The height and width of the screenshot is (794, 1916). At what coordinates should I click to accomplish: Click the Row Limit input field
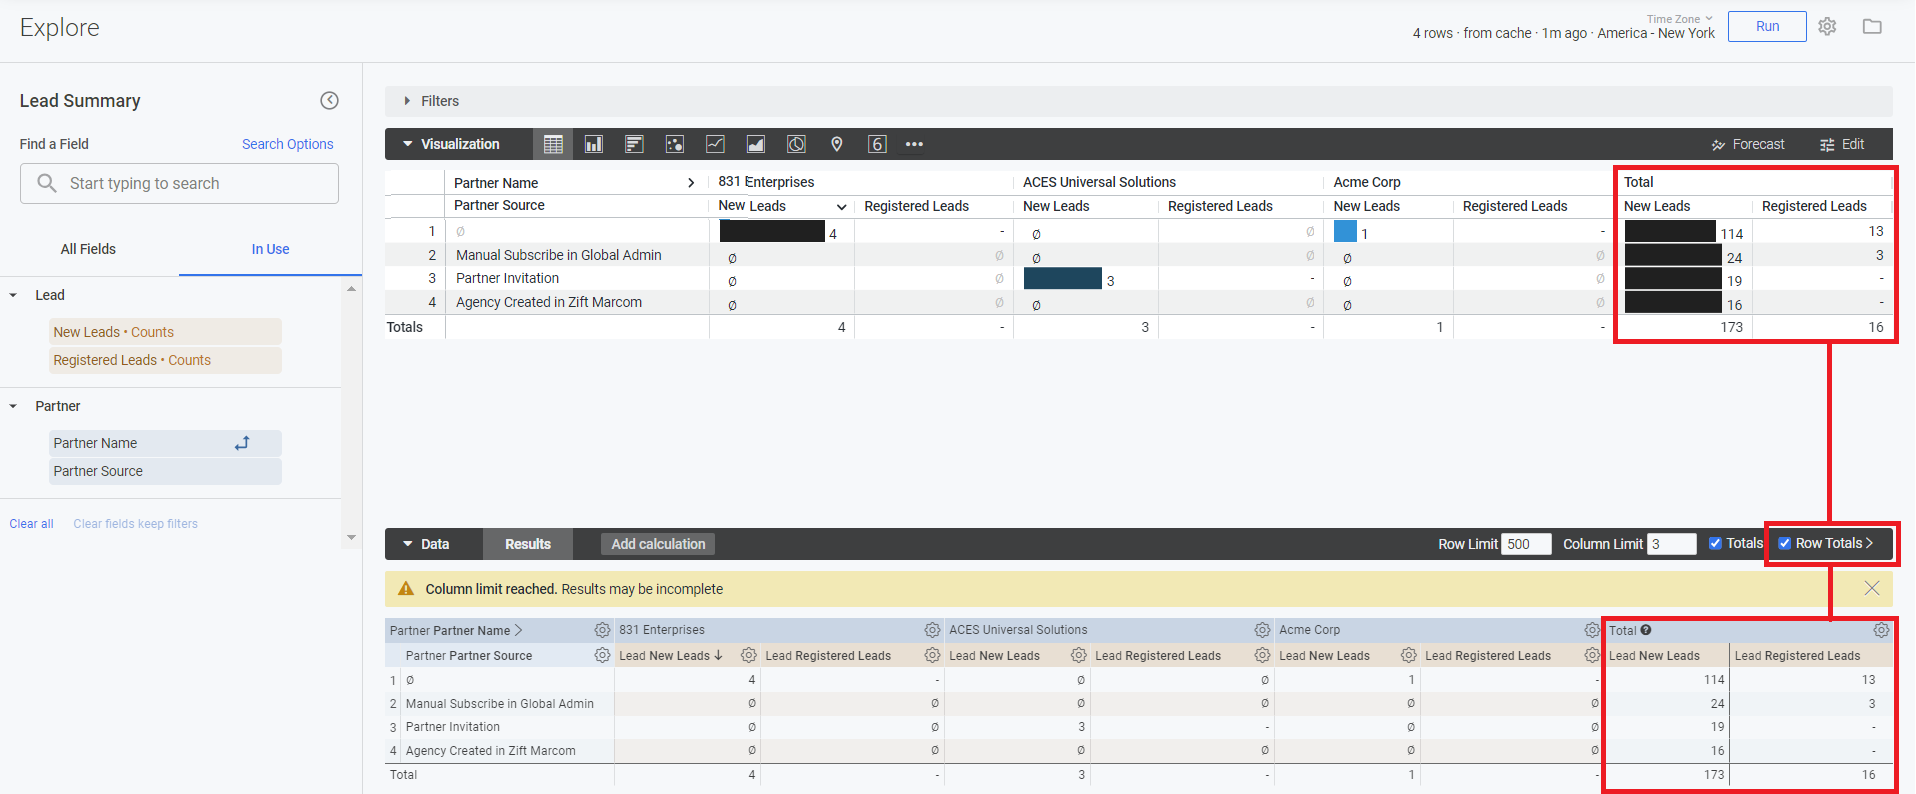click(x=1526, y=544)
